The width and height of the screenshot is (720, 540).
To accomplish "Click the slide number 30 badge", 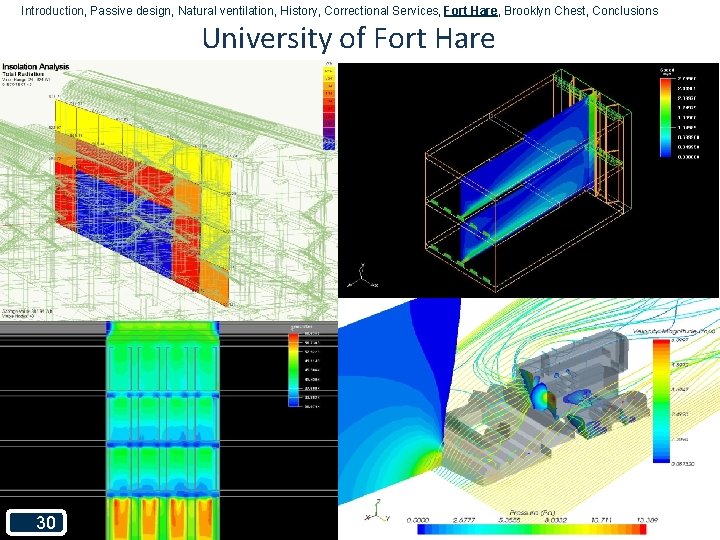I will coord(37,522).
